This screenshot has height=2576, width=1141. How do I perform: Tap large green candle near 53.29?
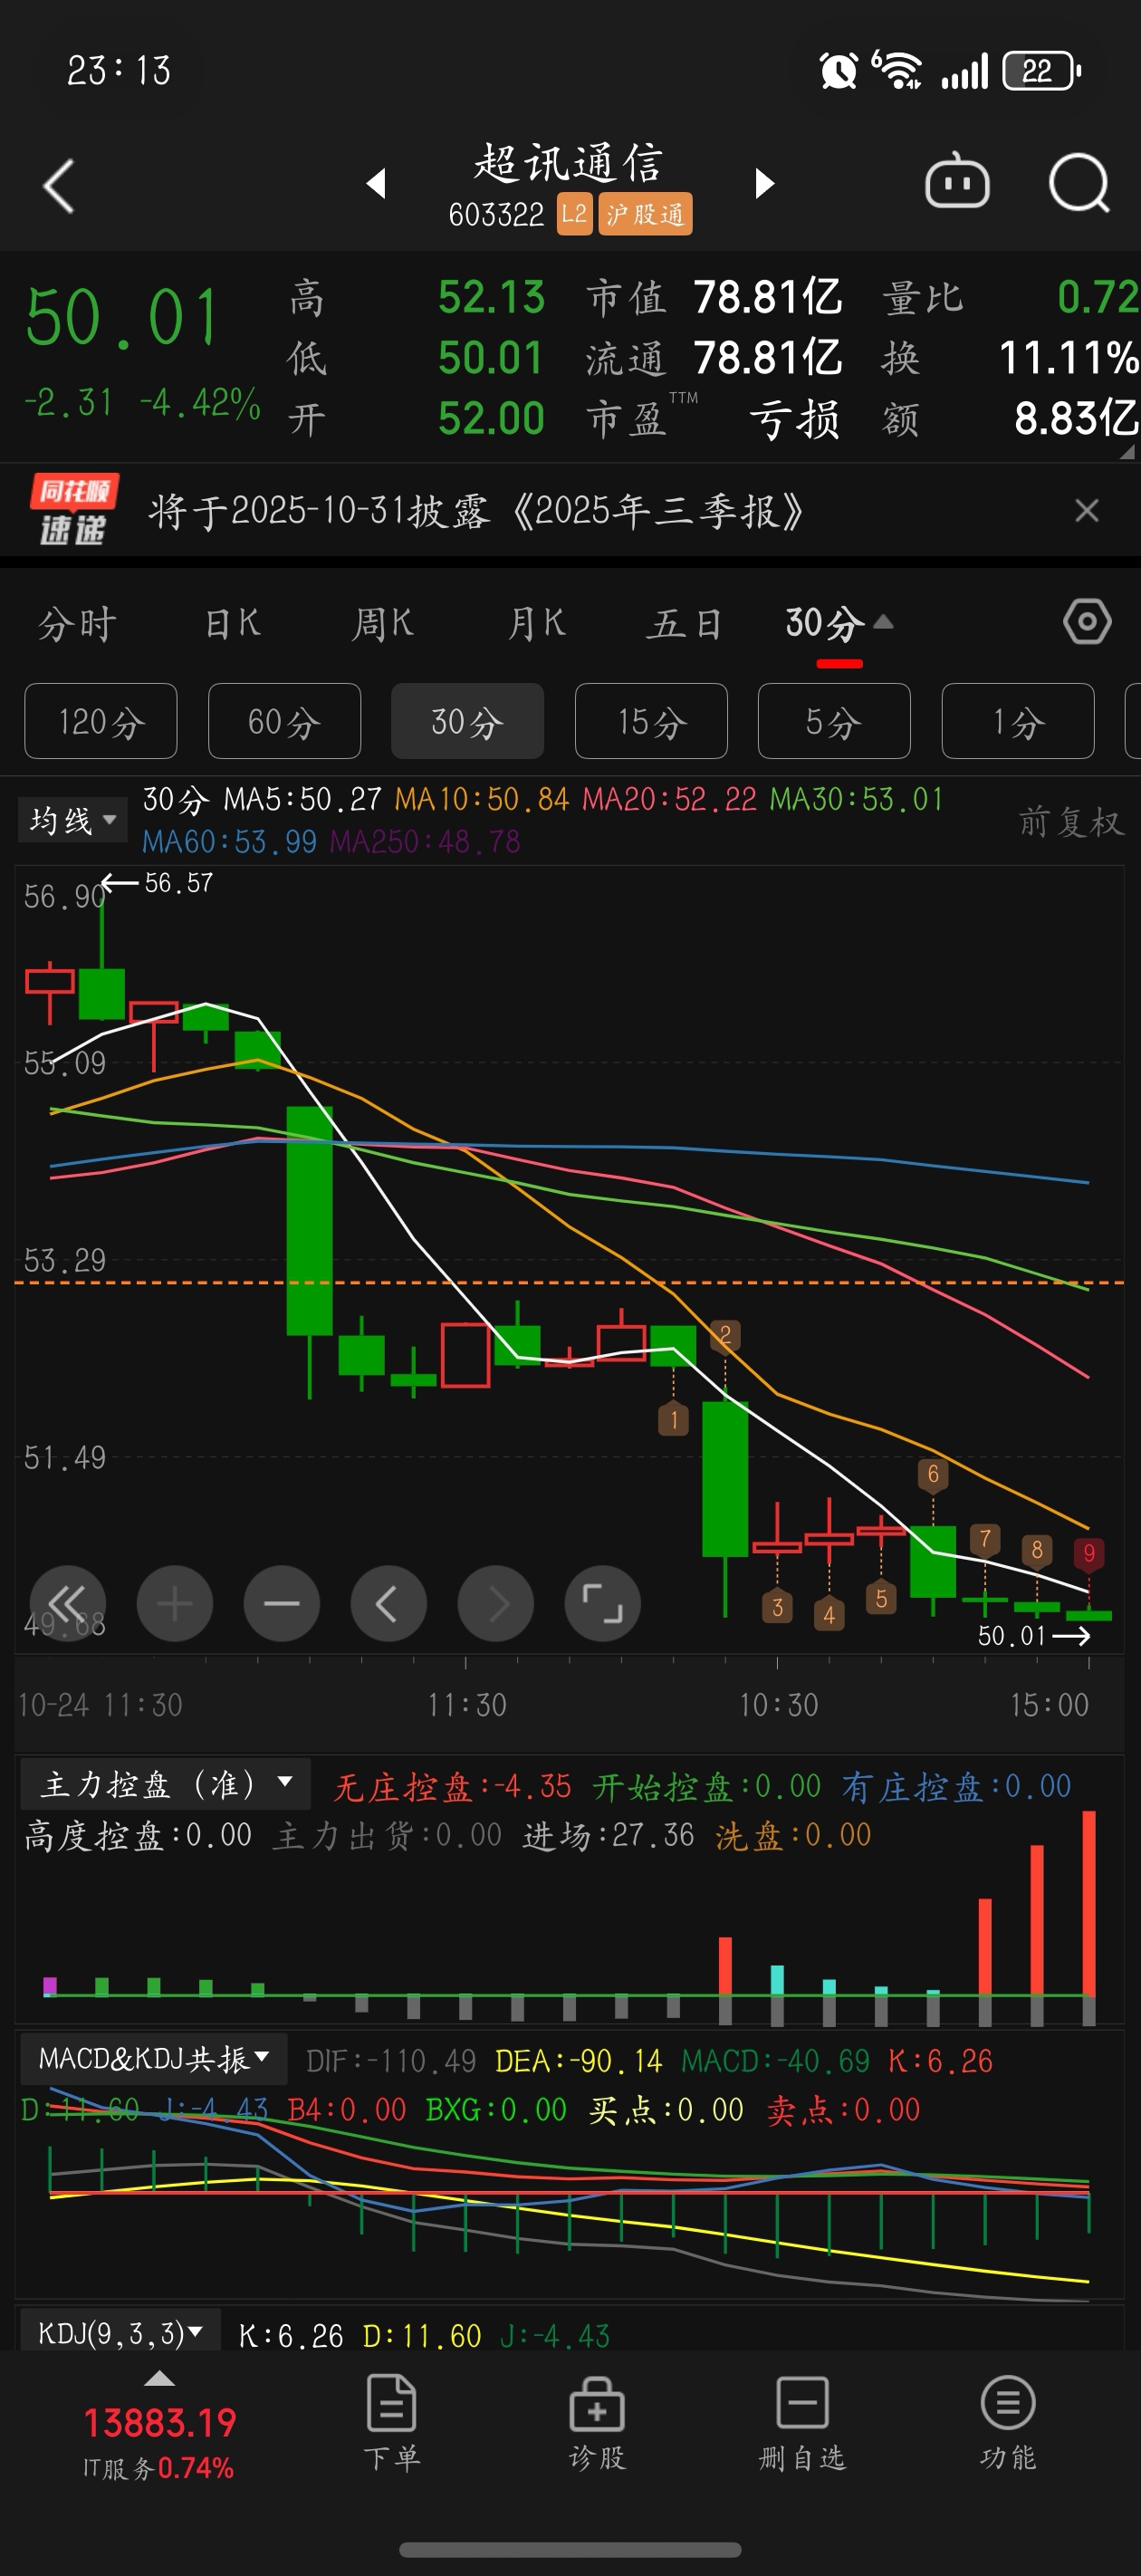click(310, 1221)
